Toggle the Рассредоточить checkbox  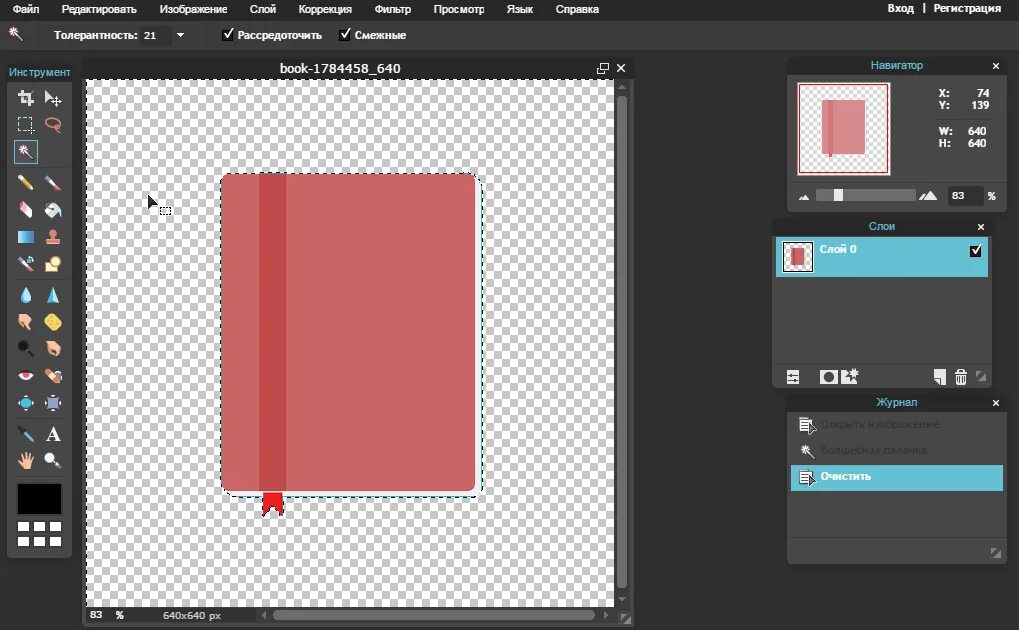click(227, 34)
